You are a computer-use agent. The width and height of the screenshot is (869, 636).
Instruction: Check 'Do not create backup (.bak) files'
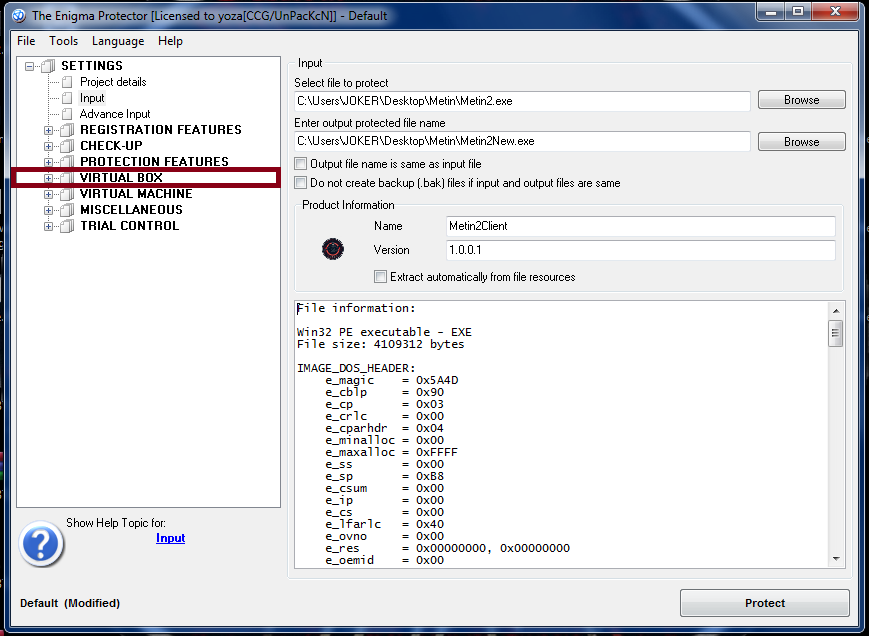pyautogui.click(x=300, y=183)
